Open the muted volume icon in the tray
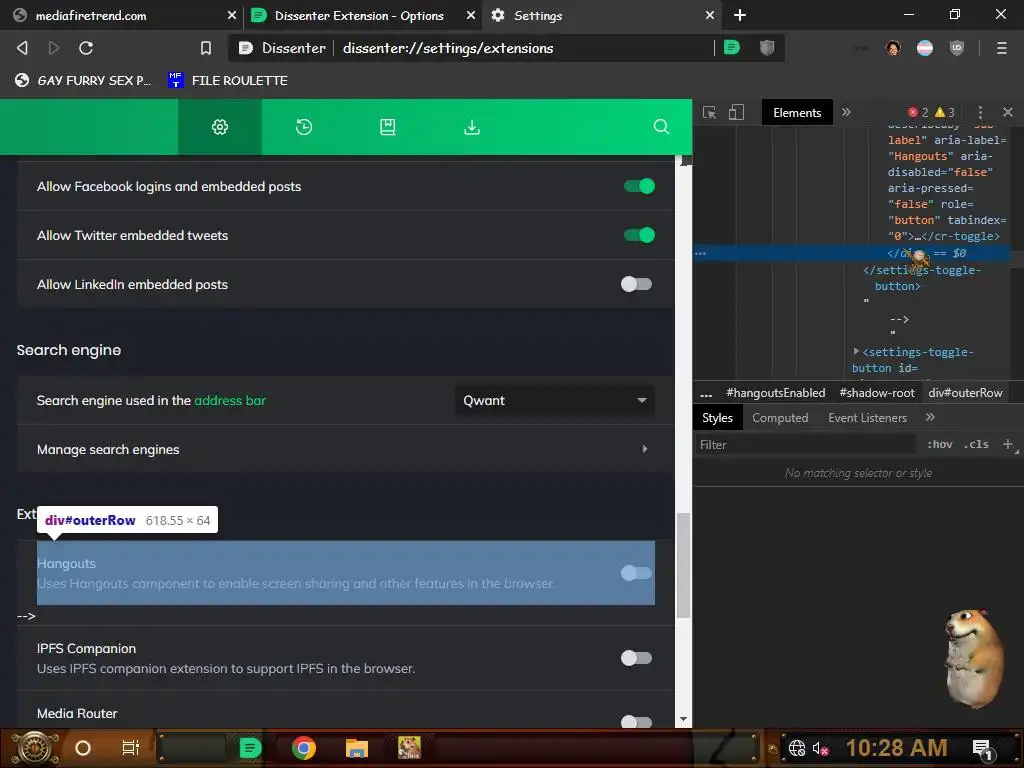 [820, 748]
